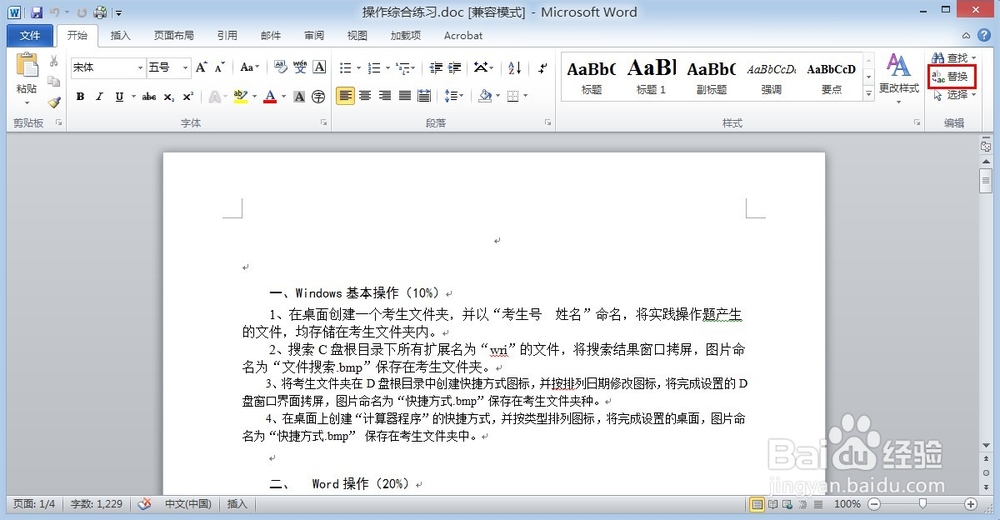Switch to the Acrobat tab
Image resolution: width=1000 pixels, height=520 pixels.
[x=463, y=36]
